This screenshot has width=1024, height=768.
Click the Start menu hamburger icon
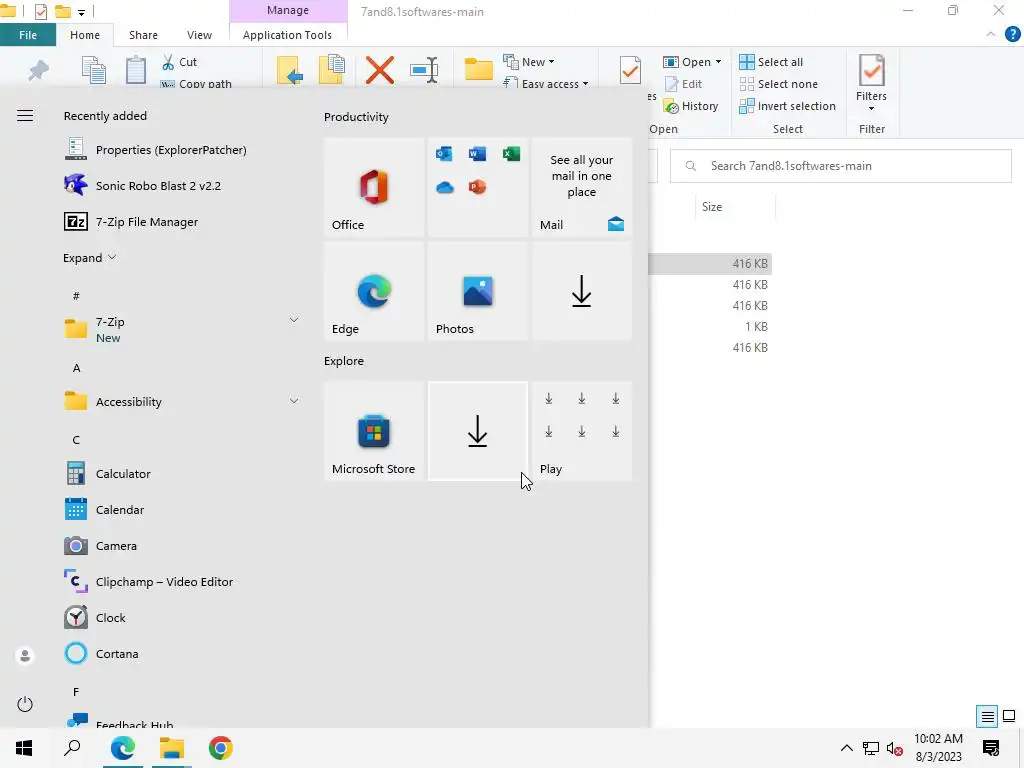click(25, 116)
